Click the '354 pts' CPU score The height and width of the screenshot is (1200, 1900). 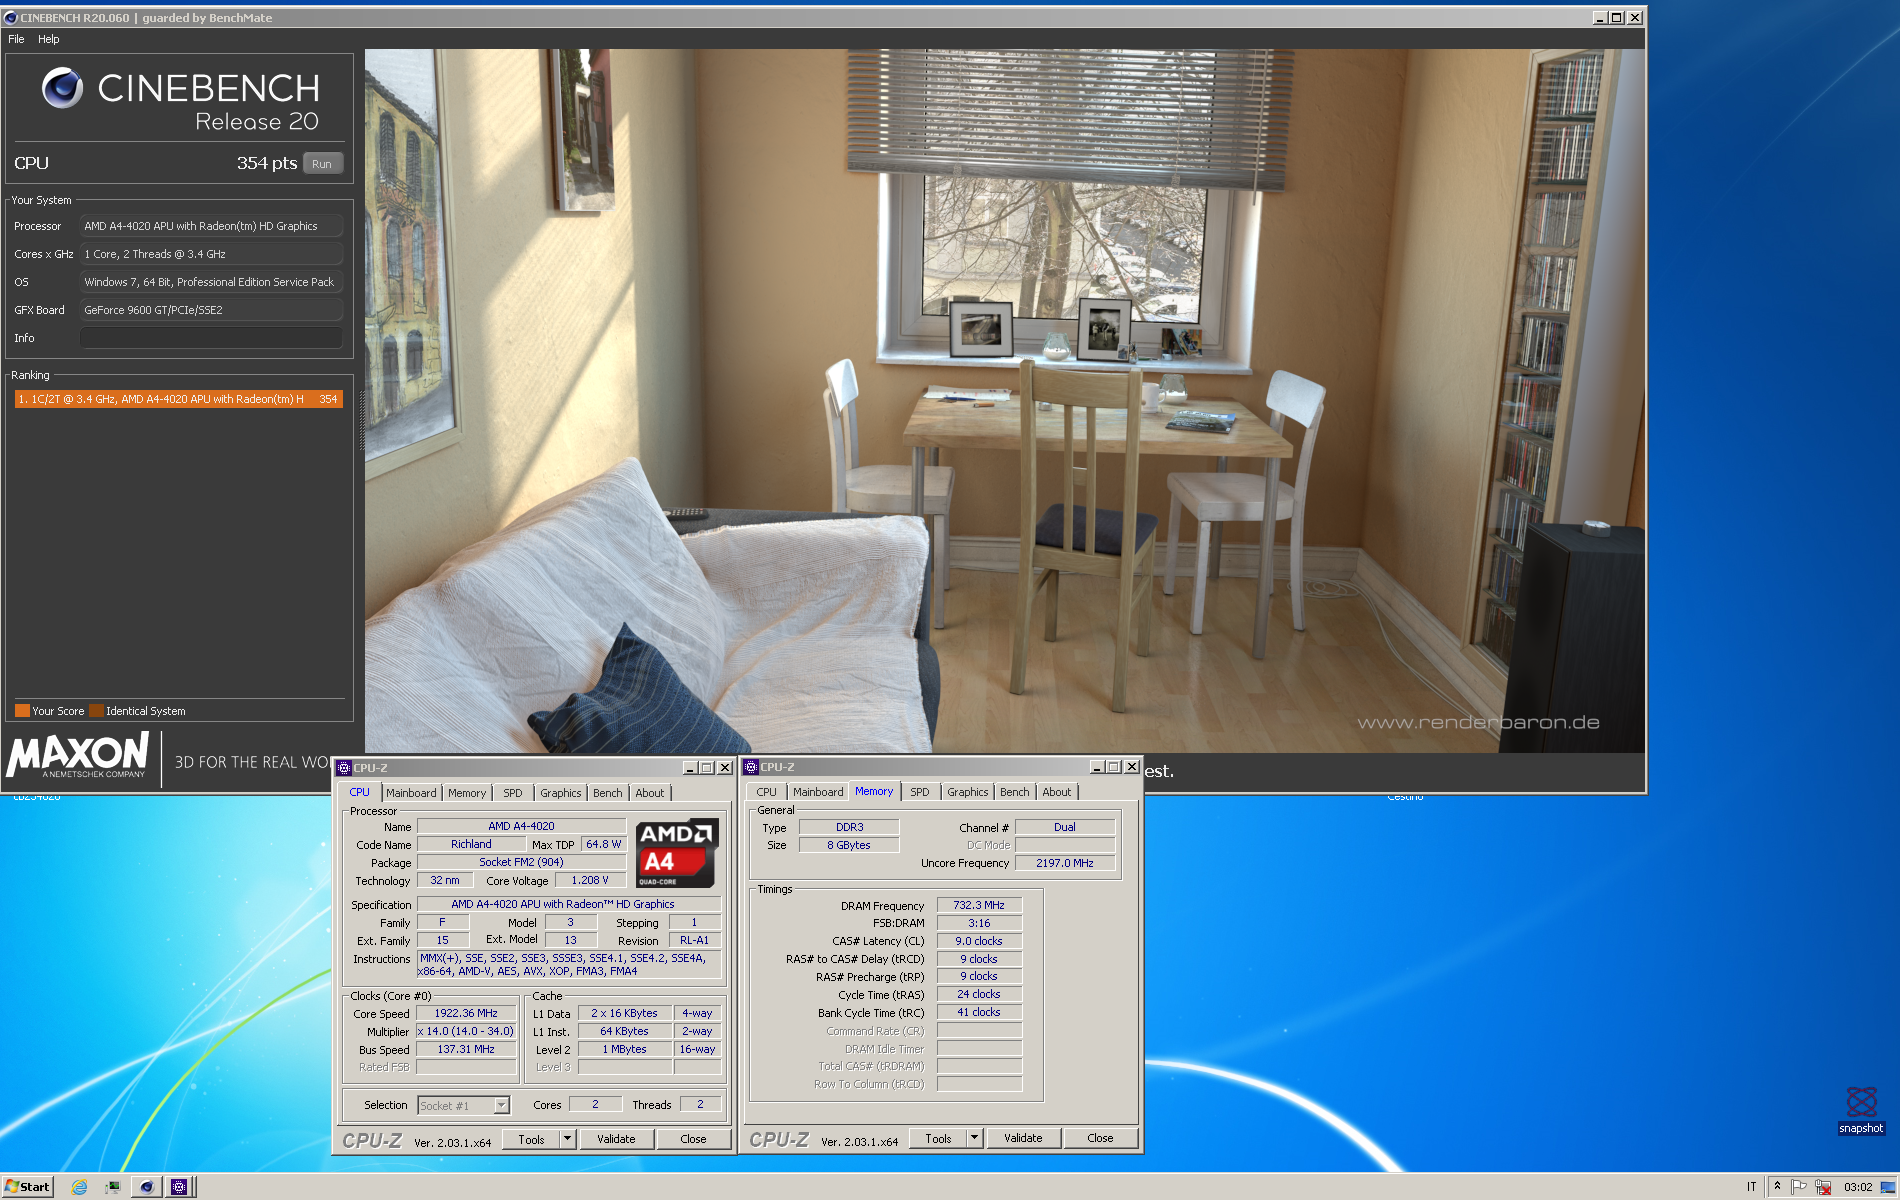[266, 163]
